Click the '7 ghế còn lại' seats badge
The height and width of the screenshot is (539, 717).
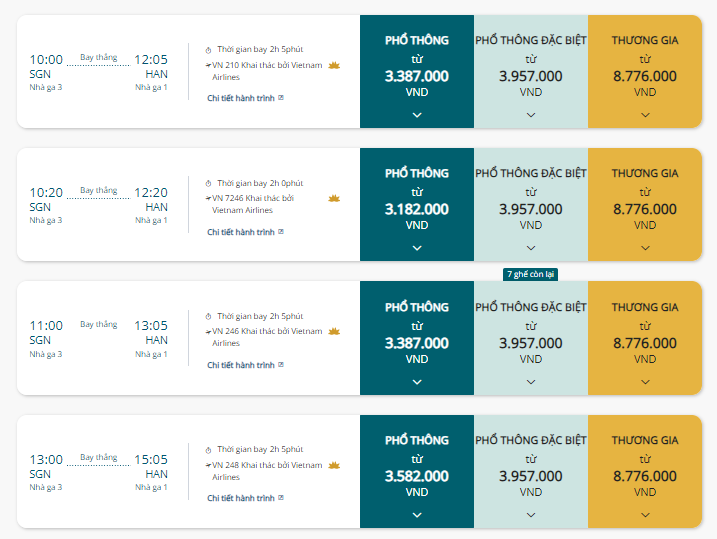point(530,274)
